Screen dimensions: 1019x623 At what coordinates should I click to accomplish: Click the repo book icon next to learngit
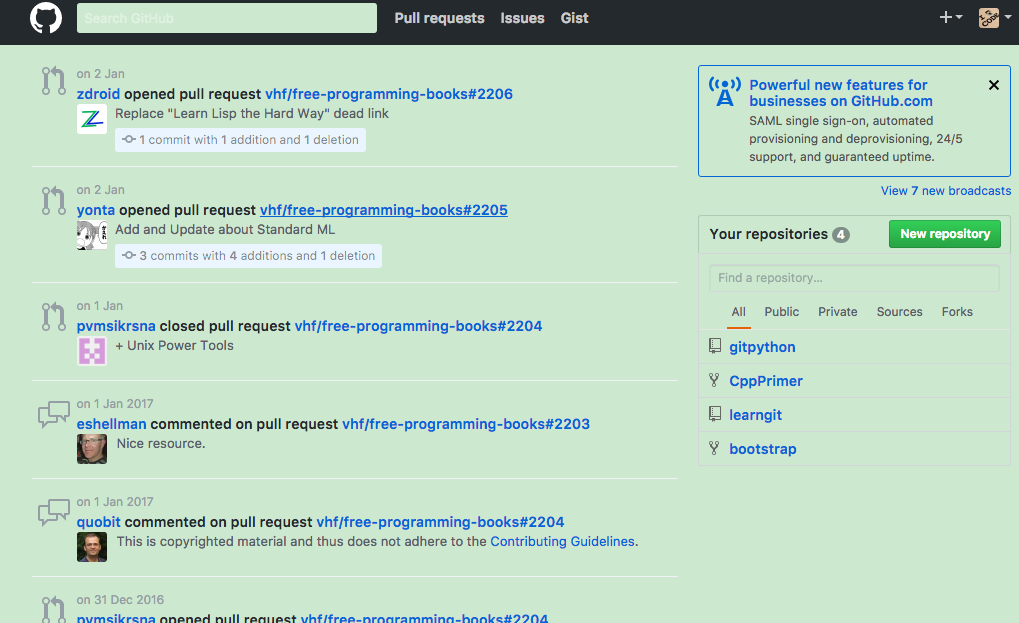click(715, 414)
